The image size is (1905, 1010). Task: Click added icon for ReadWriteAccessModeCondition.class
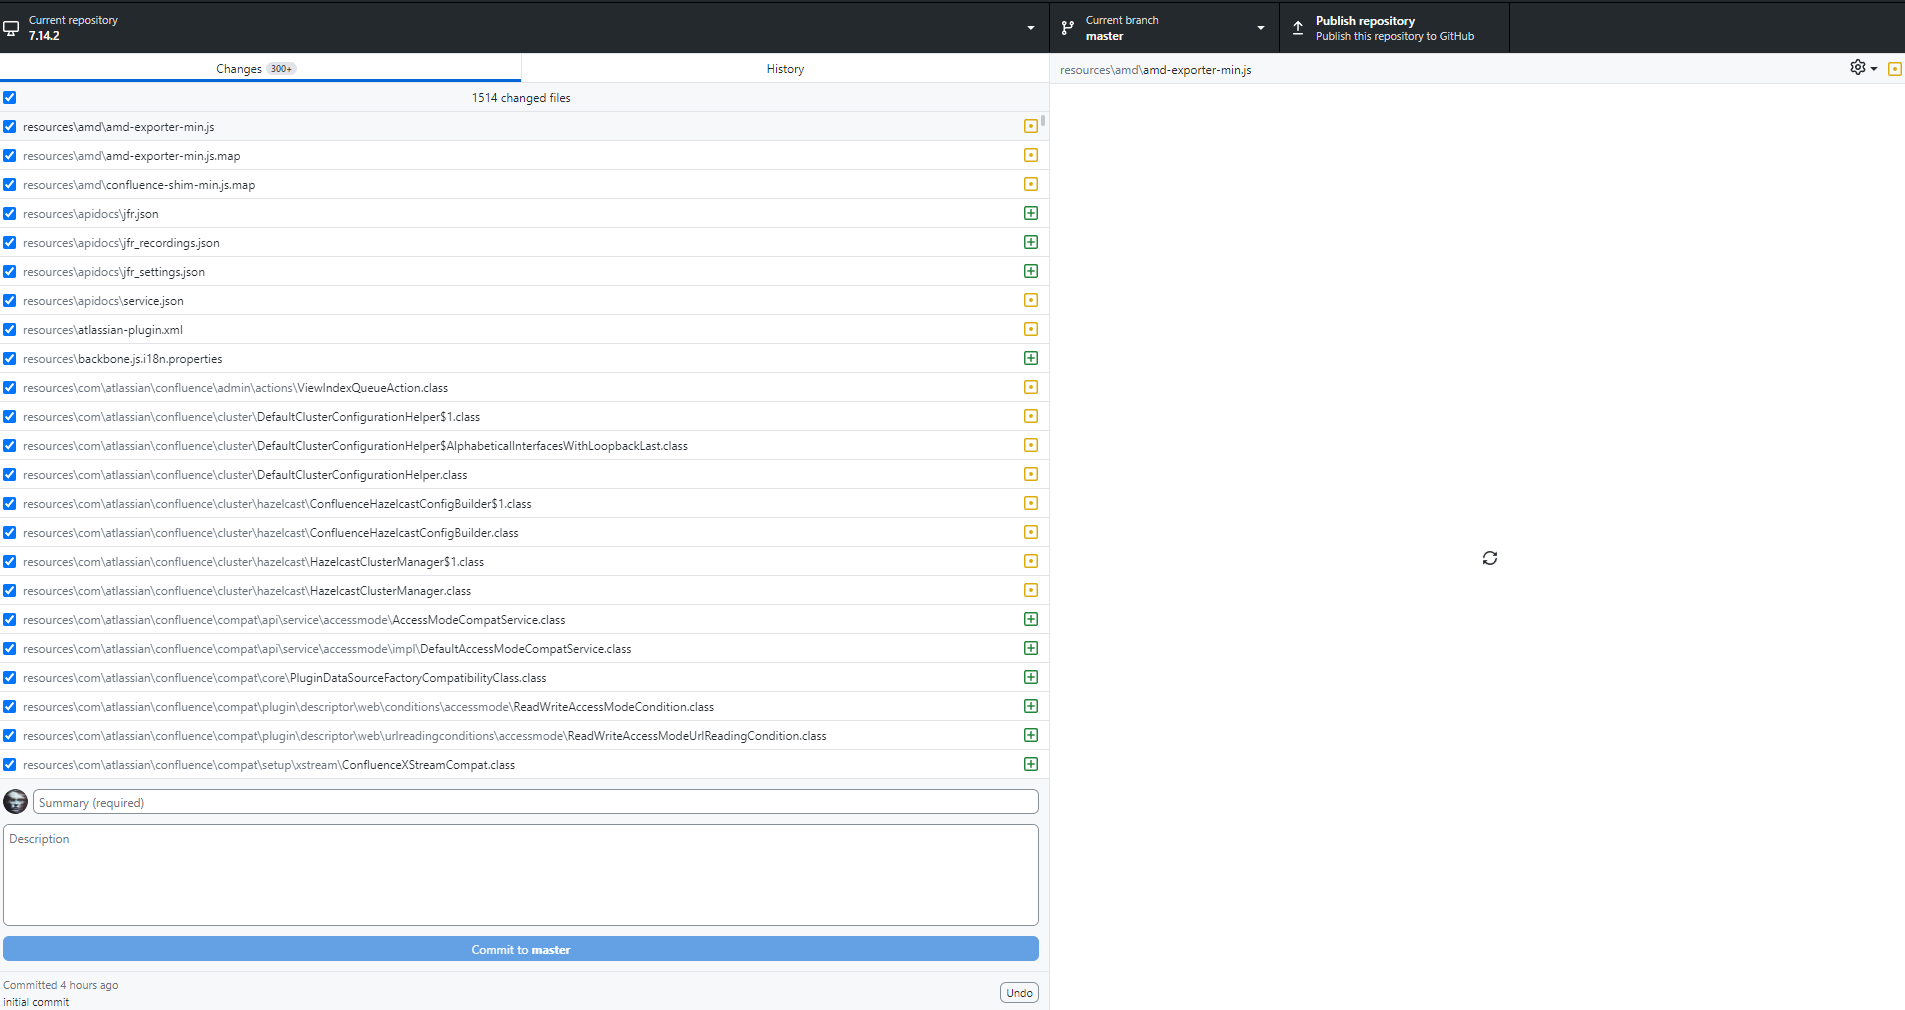click(1030, 706)
